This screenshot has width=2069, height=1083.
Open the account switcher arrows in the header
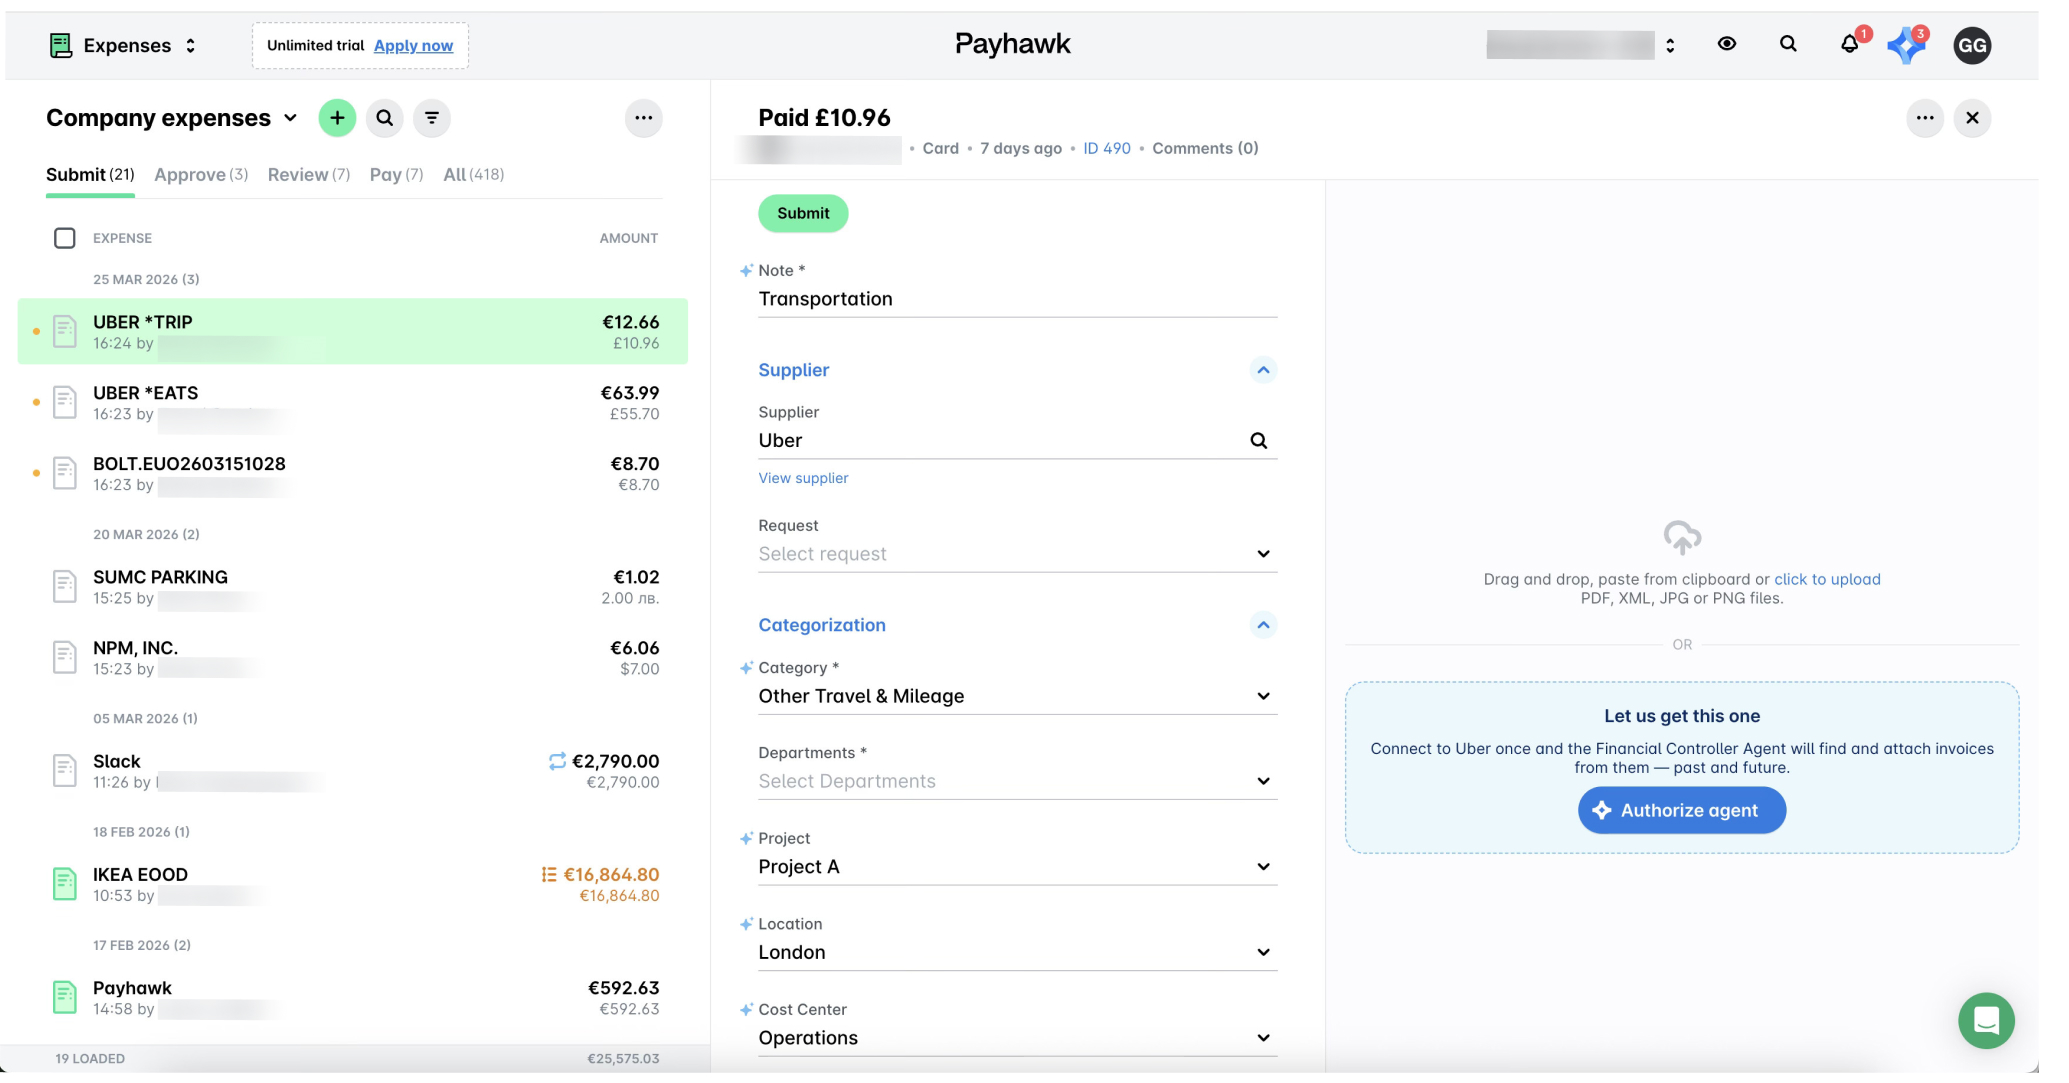click(1670, 45)
